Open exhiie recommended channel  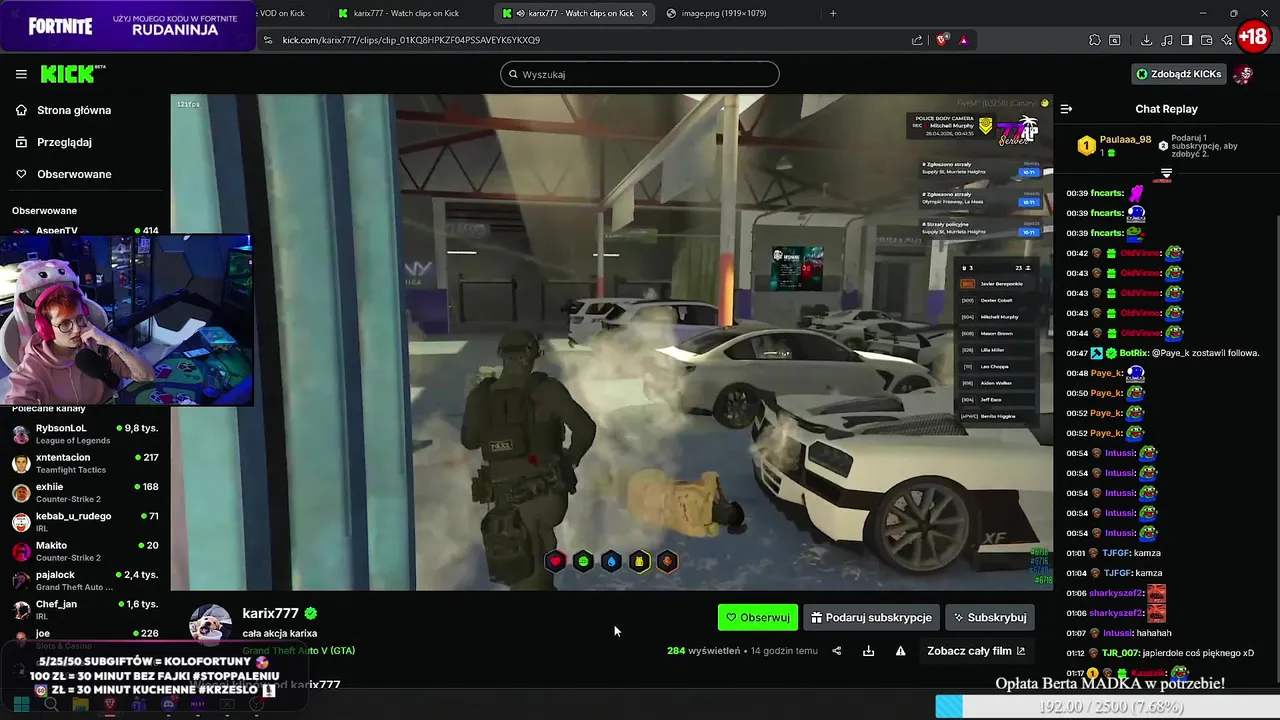point(85,492)
